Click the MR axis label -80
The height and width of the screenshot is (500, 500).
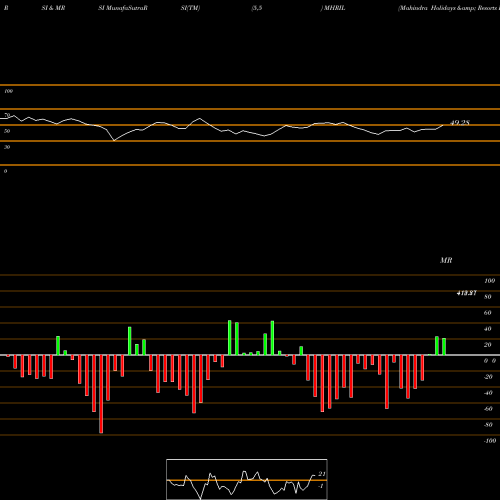click(488, 425)
